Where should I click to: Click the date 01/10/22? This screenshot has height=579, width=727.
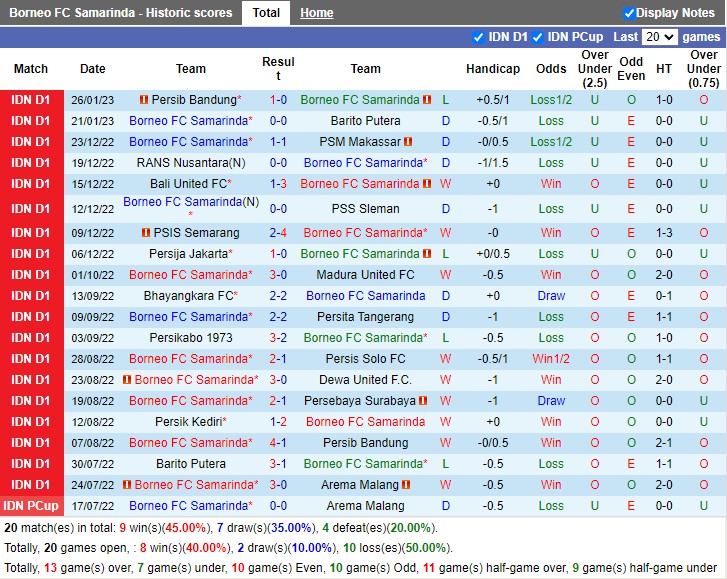(93, 275)
